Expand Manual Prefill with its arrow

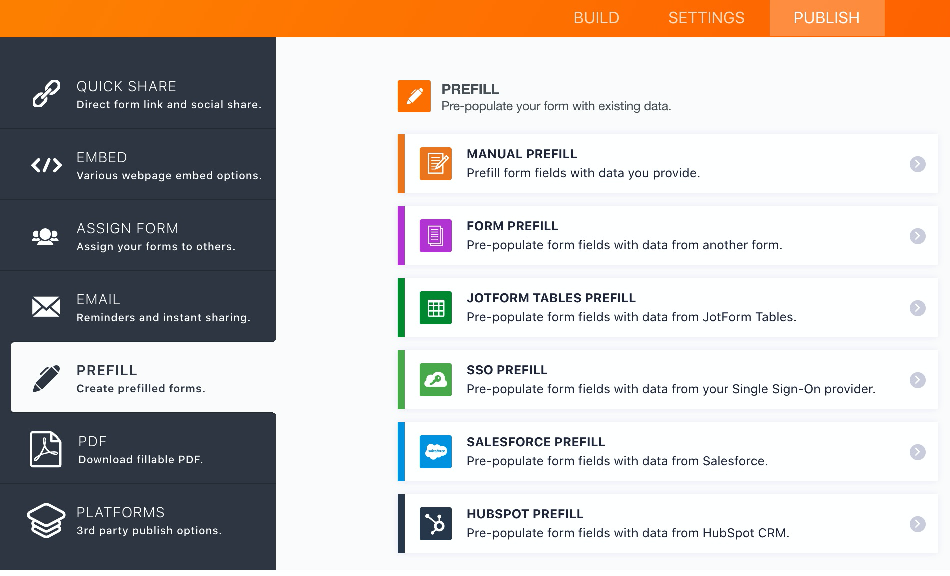point(917,164)
